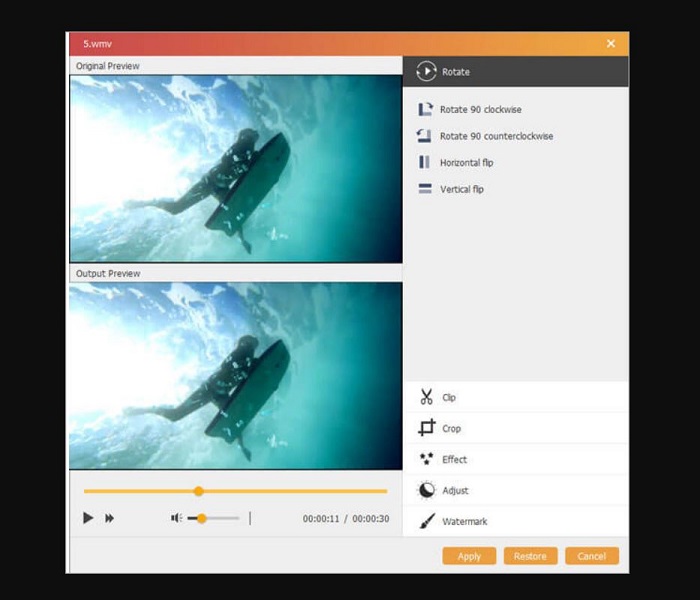The height and width of the screenshot is (600, 700).
Task: Click the "Original Preview" heading
Action: pos(108,66)
